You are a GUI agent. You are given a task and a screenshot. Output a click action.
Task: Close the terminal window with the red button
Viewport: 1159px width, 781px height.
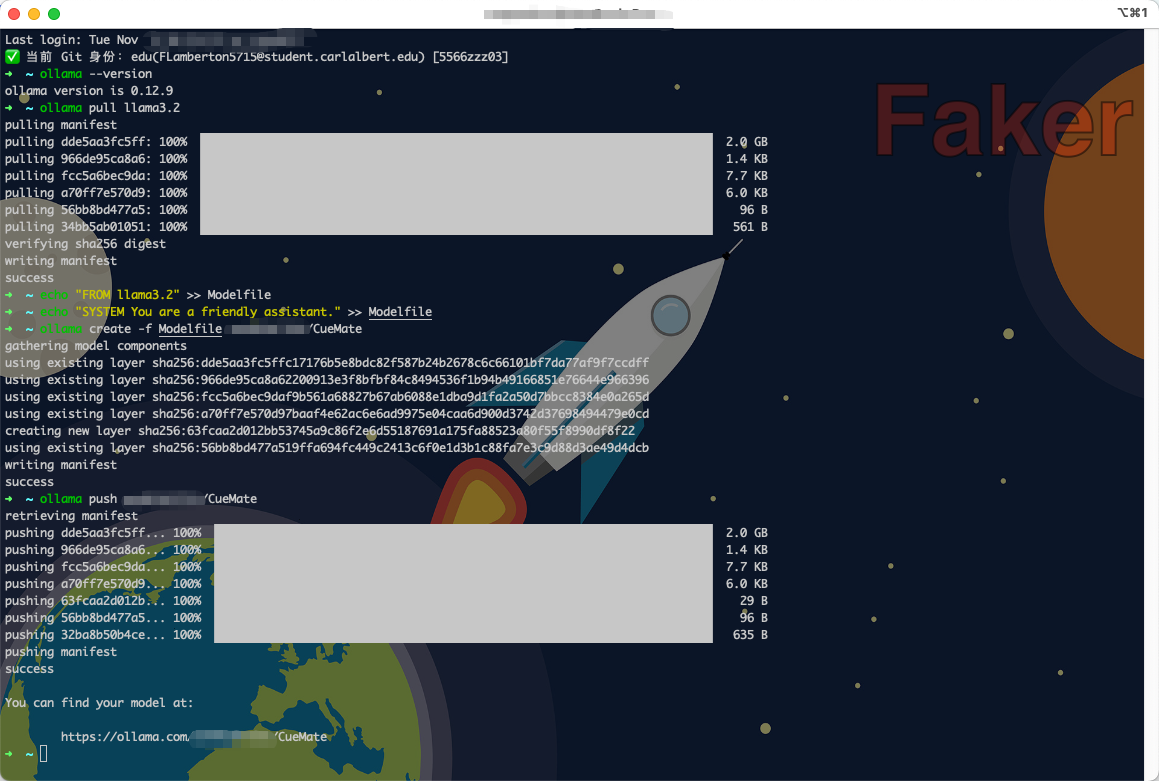[14, 14]
